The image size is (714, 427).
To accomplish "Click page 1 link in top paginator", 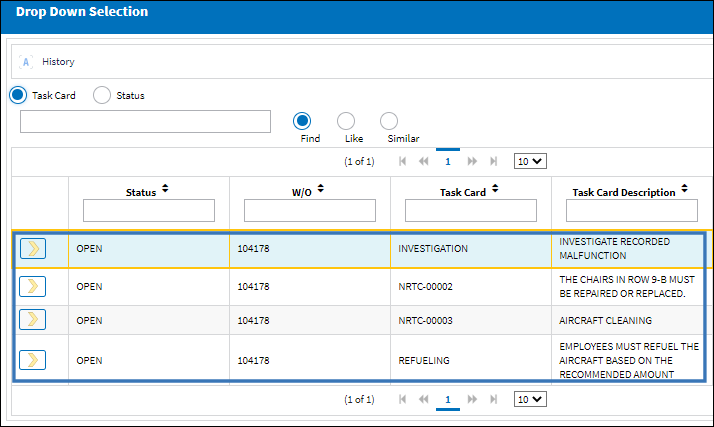I will pos(448,162).
